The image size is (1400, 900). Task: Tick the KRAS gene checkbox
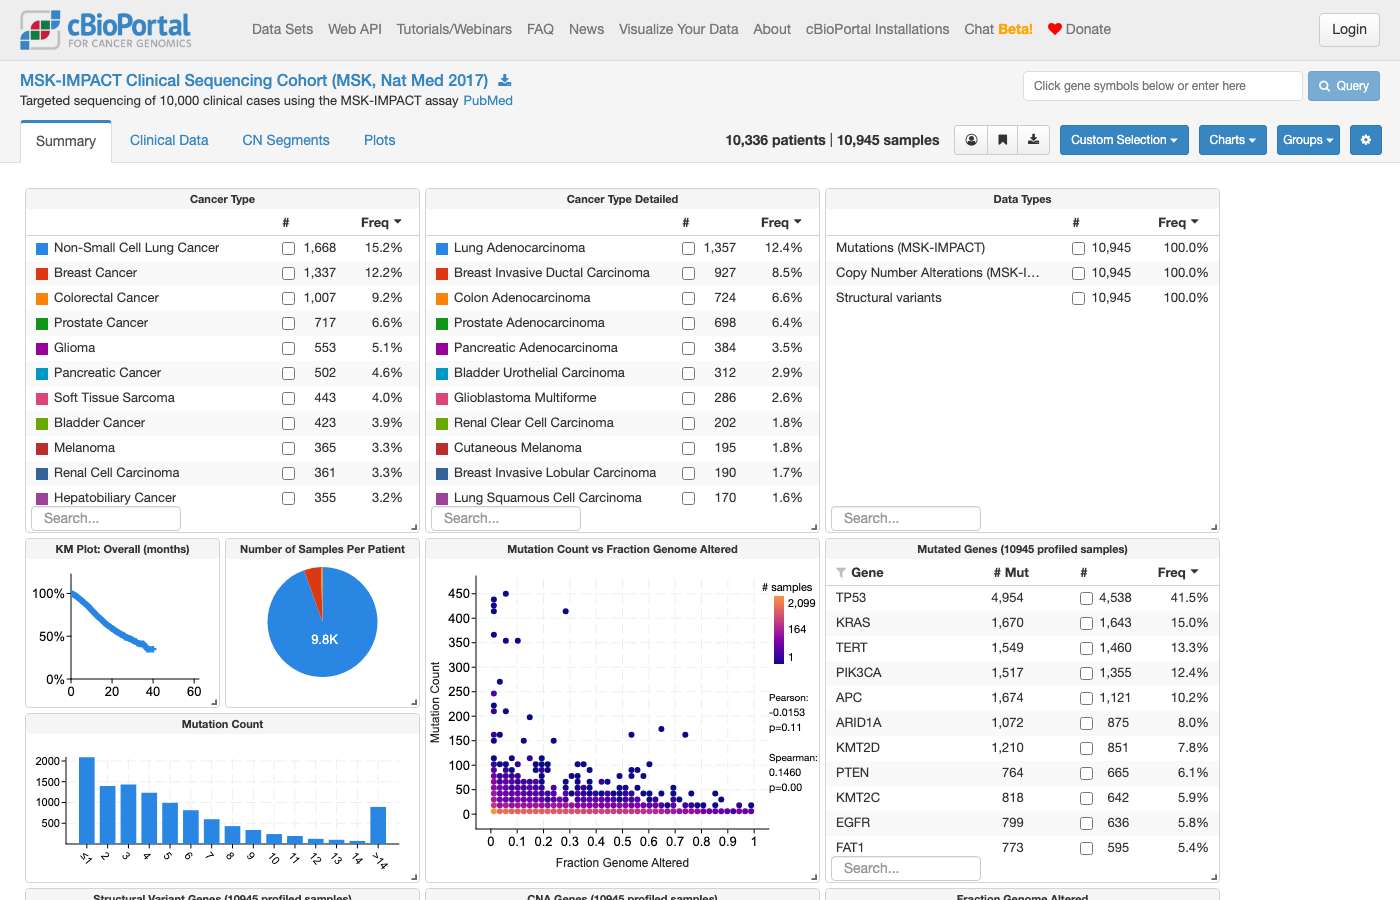(x=1086, y=623)
